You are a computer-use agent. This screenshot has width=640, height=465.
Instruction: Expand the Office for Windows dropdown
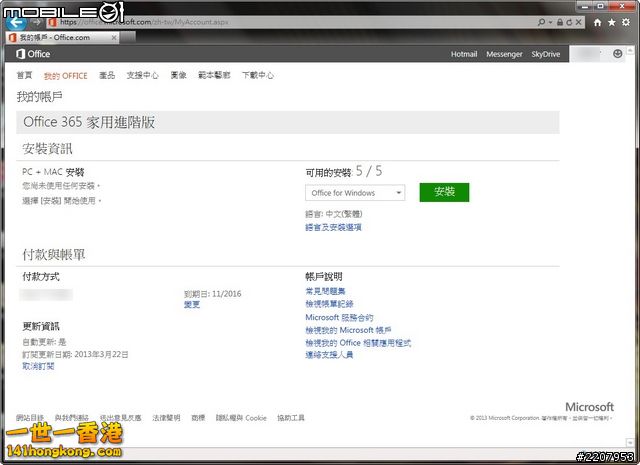[x=355, y=193]
